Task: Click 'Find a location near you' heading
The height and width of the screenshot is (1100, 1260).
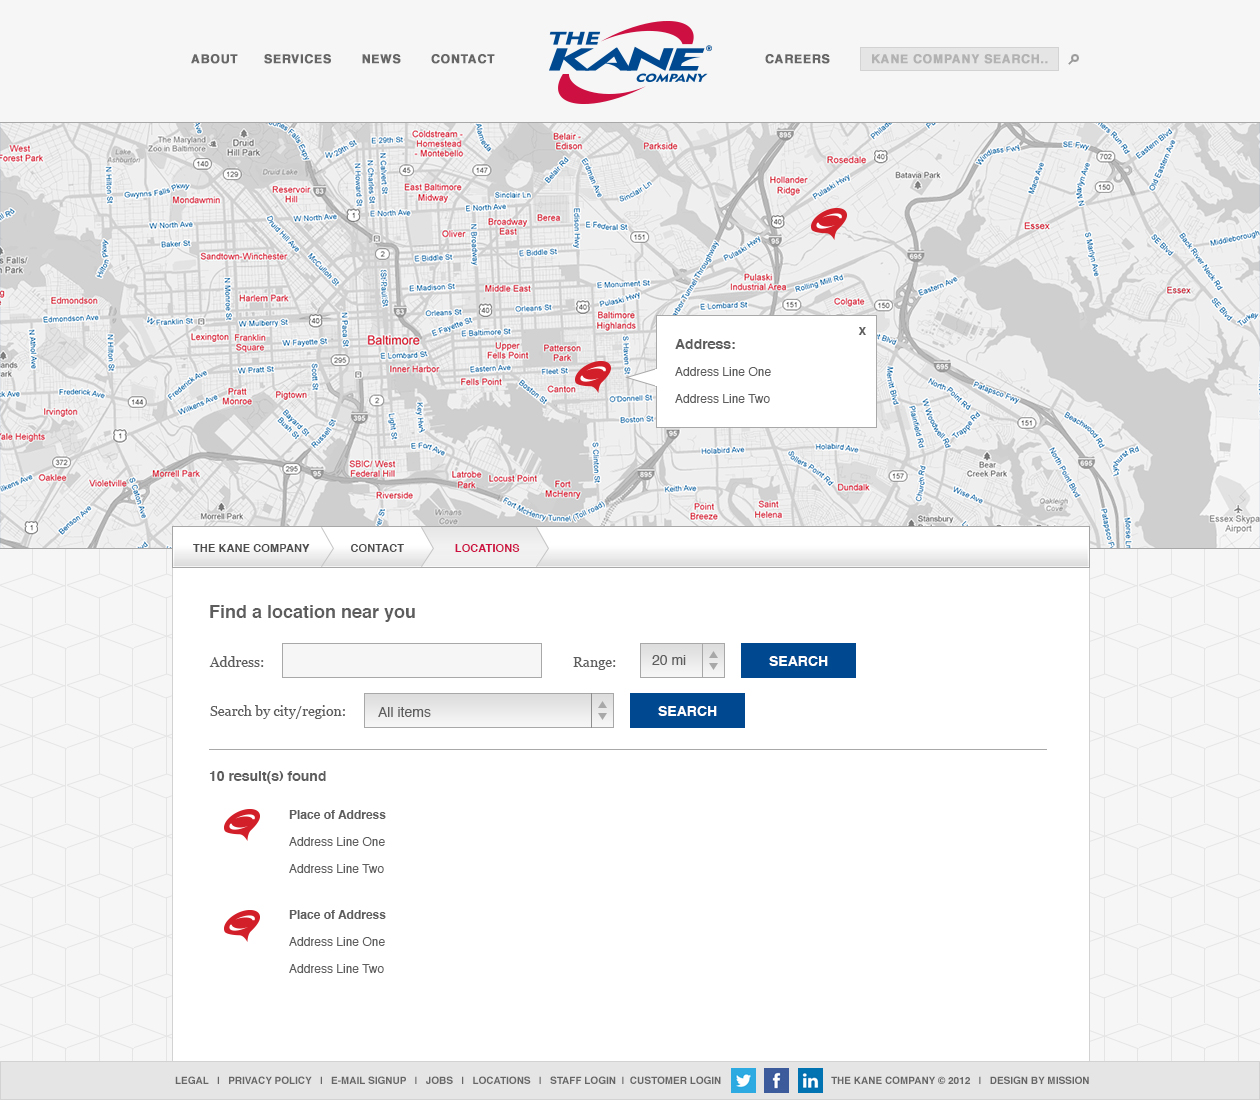Action: click(x=312, y=612)
